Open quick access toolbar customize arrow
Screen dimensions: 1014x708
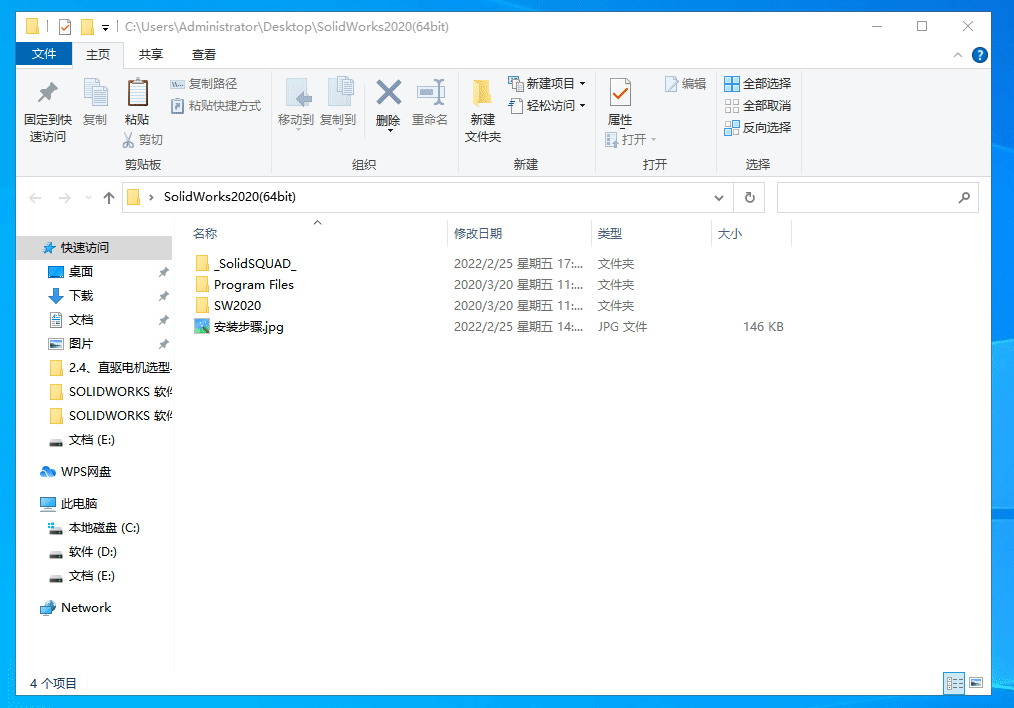click(x=105, y=27)
